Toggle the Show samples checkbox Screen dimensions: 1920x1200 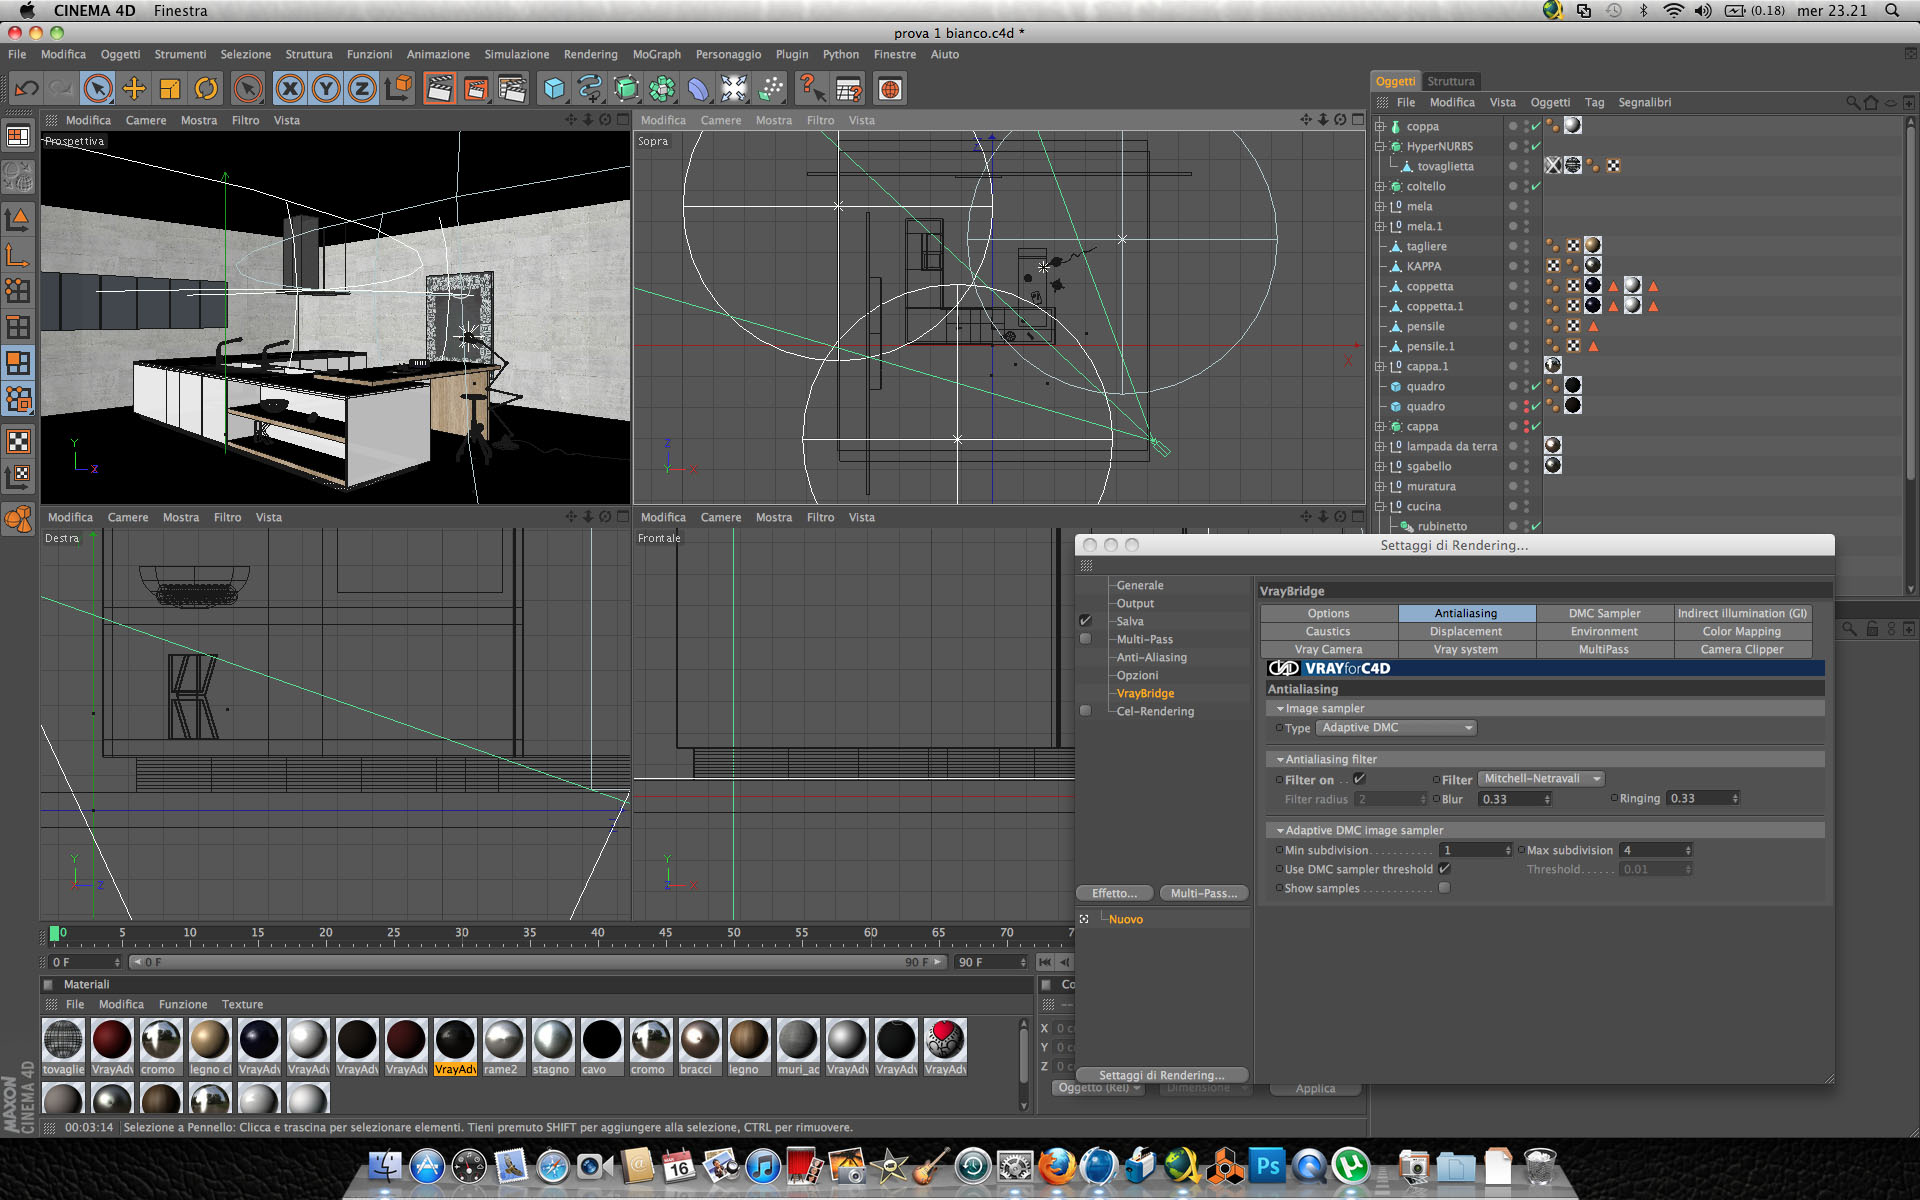click(x=1444, y=888)
